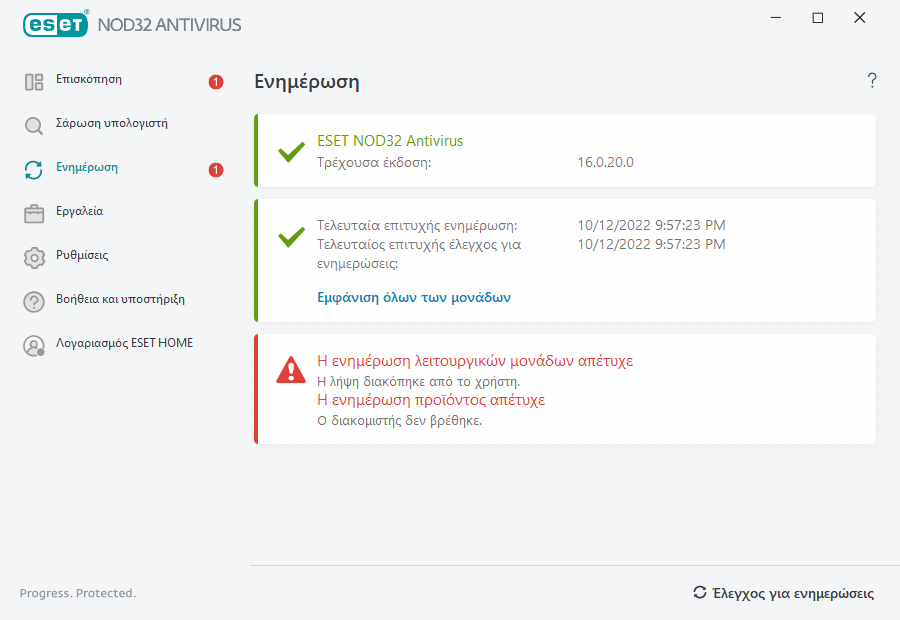
Task: Open Ρυθμίσεις from the sidebar
Action: tap(82, 256)
